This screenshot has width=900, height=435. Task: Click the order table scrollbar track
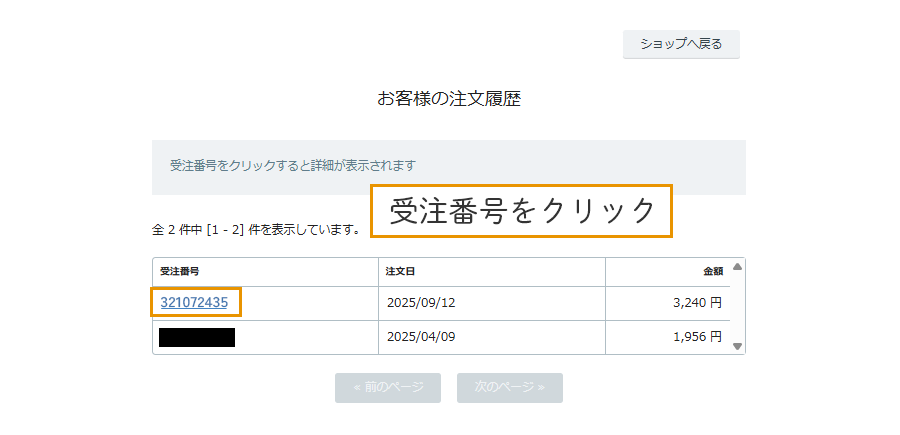pos(738,306)
